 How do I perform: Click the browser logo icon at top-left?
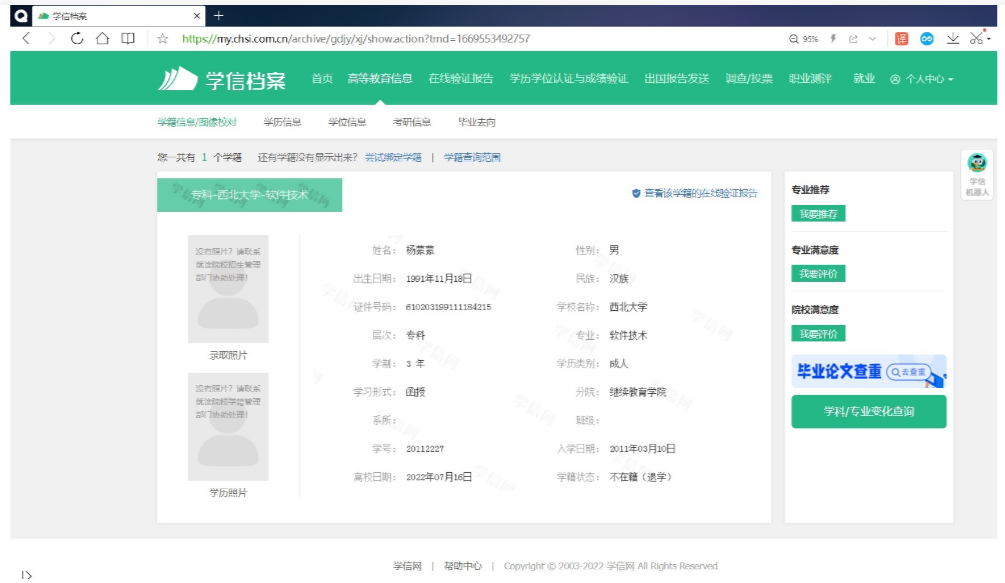[21, 15]
